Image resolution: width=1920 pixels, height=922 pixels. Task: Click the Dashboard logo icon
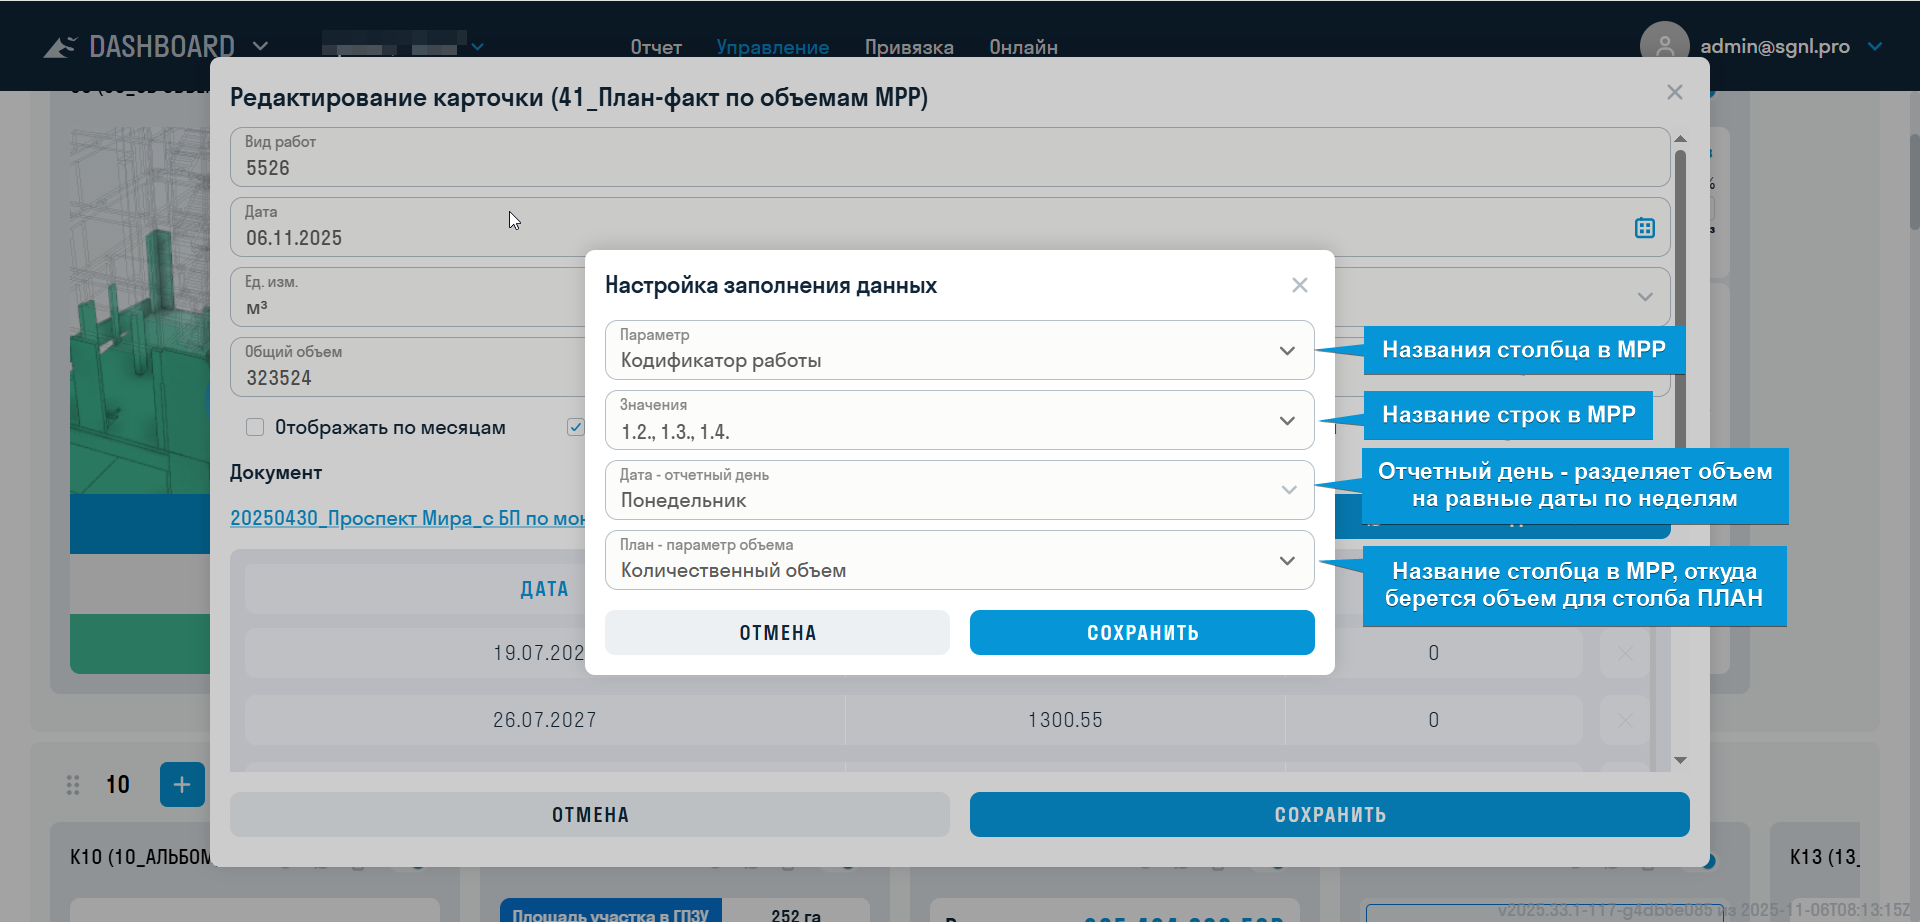[x=60, y=47]
